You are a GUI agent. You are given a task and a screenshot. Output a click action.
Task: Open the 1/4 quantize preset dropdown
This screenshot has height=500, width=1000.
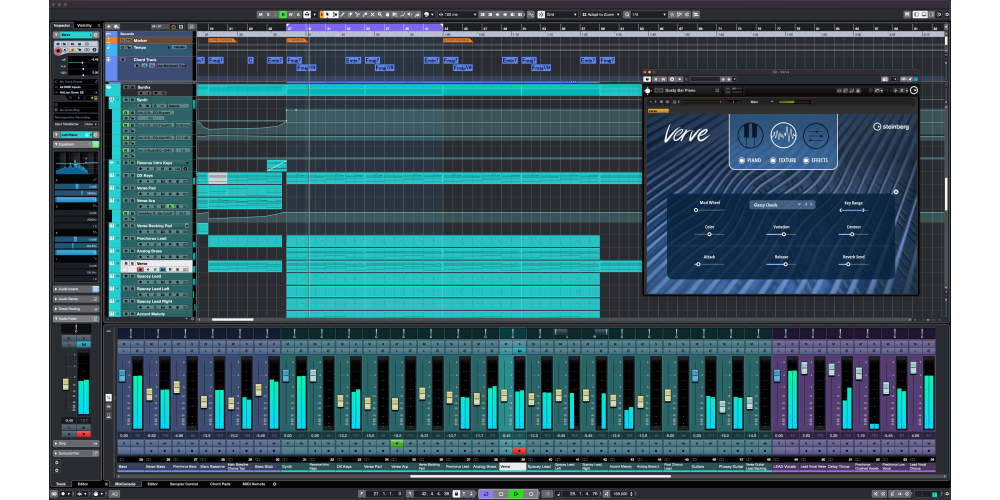[649, 14]
